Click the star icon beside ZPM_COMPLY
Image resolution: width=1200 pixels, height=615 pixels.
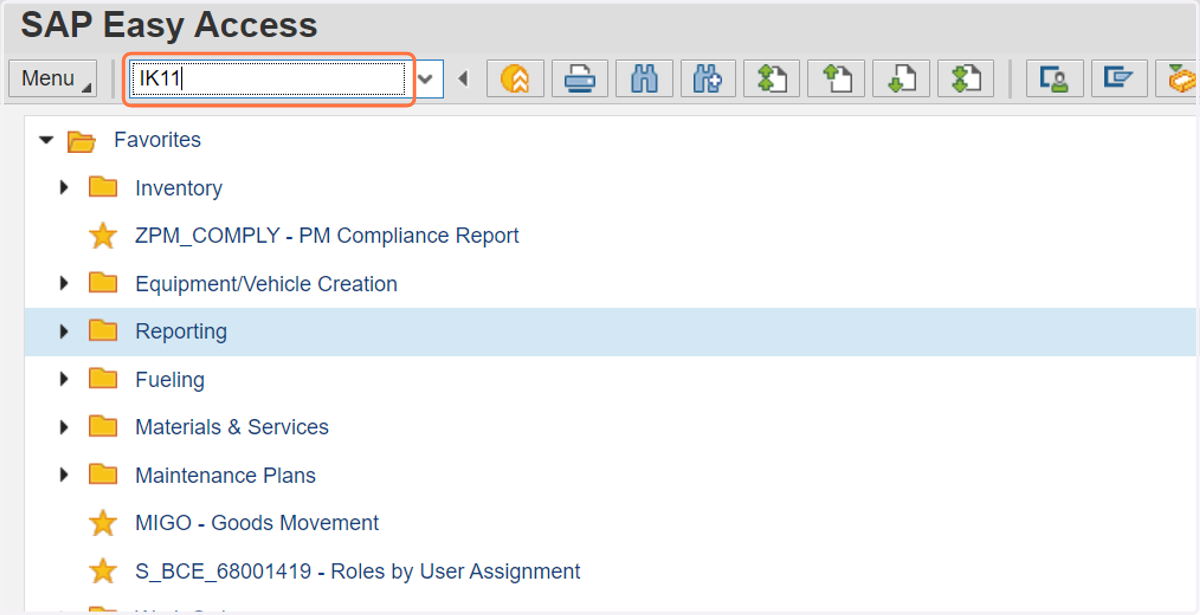103,236
